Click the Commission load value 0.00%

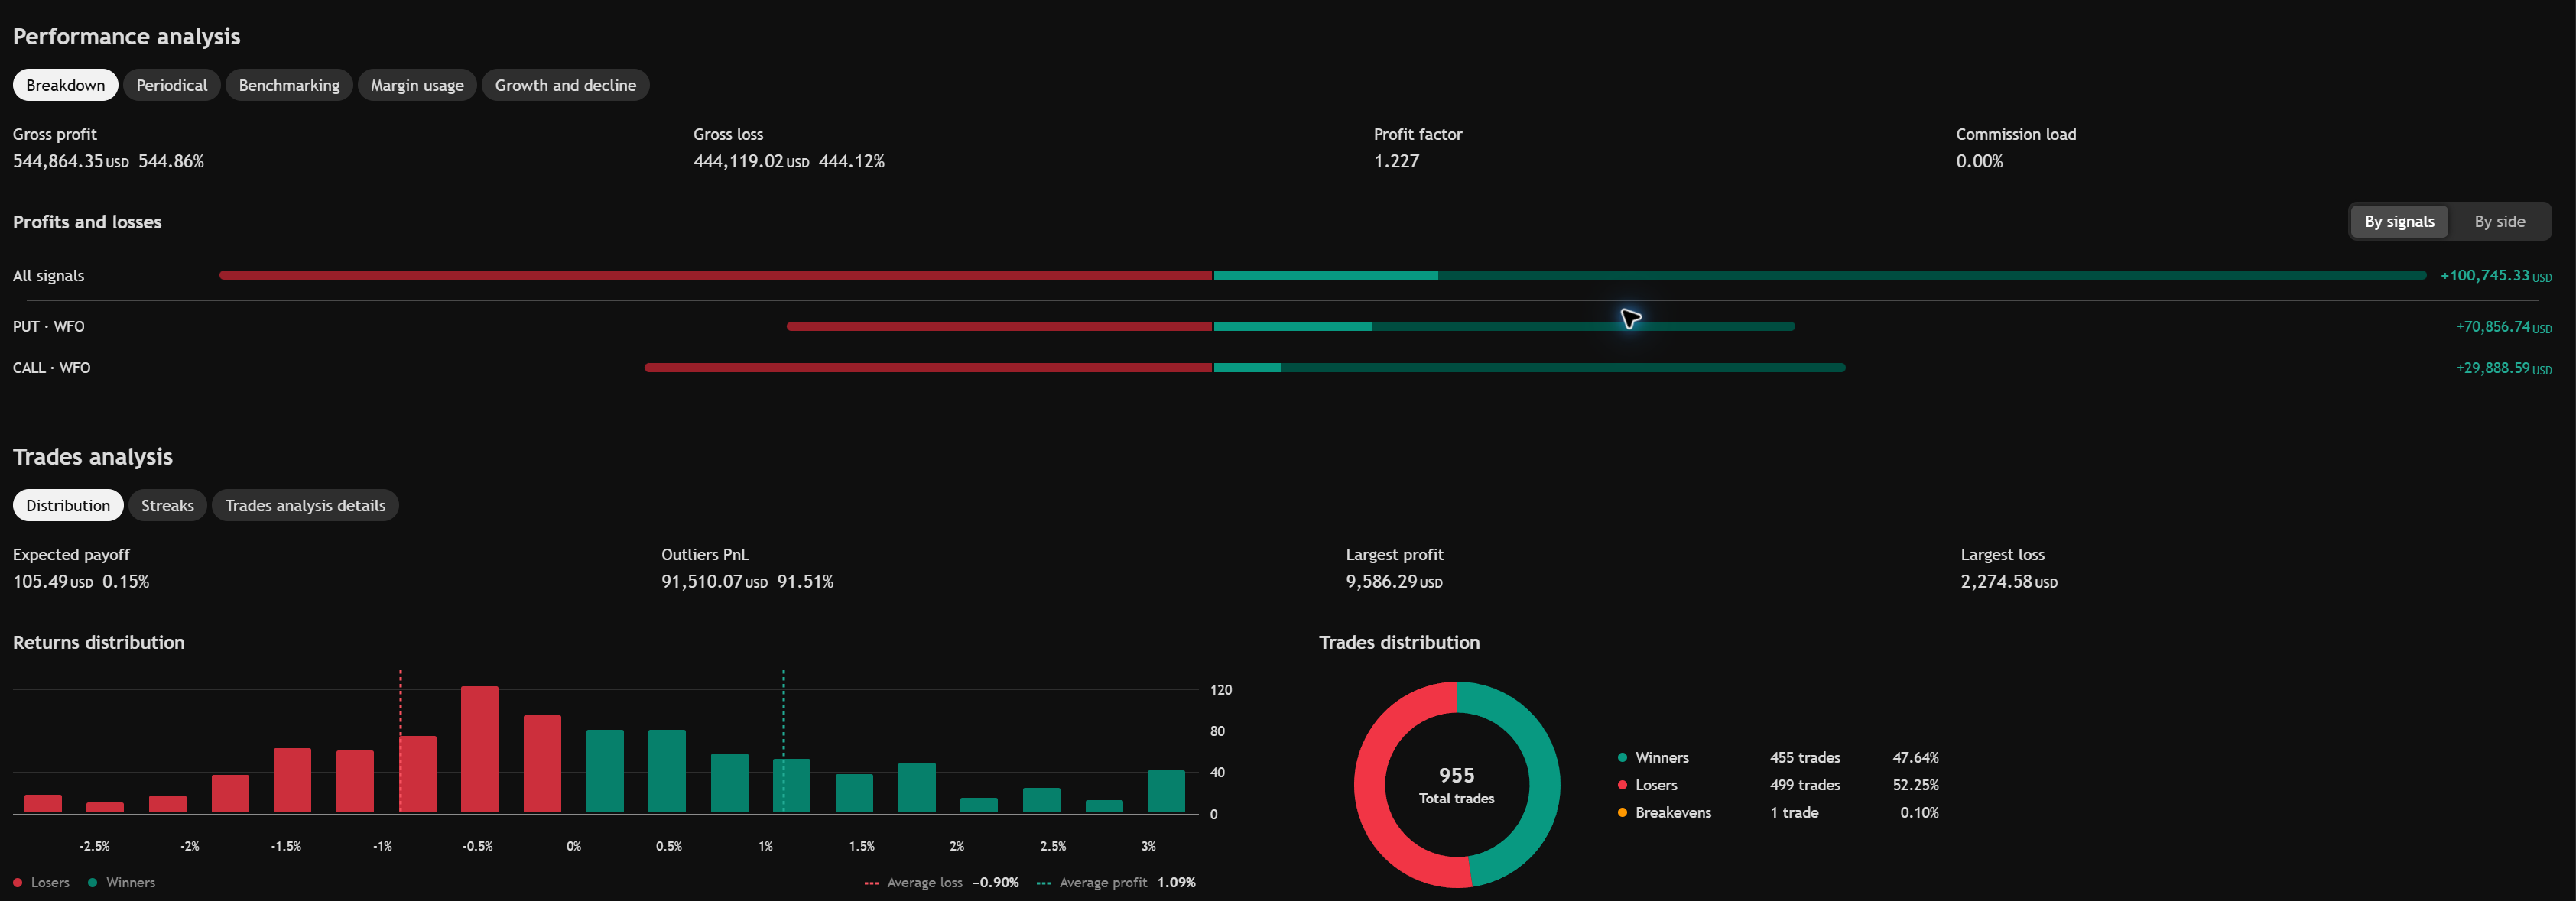(x=1979, y=161)
